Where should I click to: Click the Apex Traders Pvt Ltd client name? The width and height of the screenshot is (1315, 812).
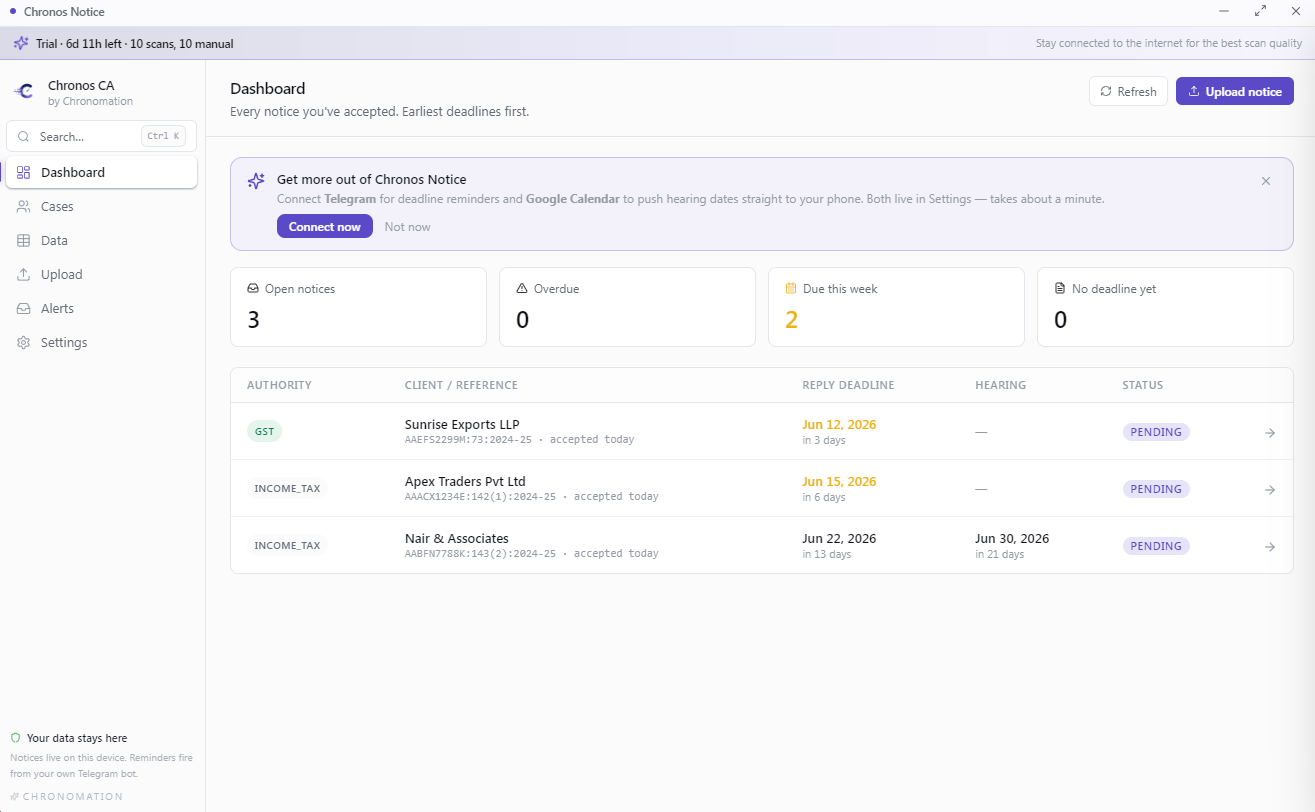[465, 481]
